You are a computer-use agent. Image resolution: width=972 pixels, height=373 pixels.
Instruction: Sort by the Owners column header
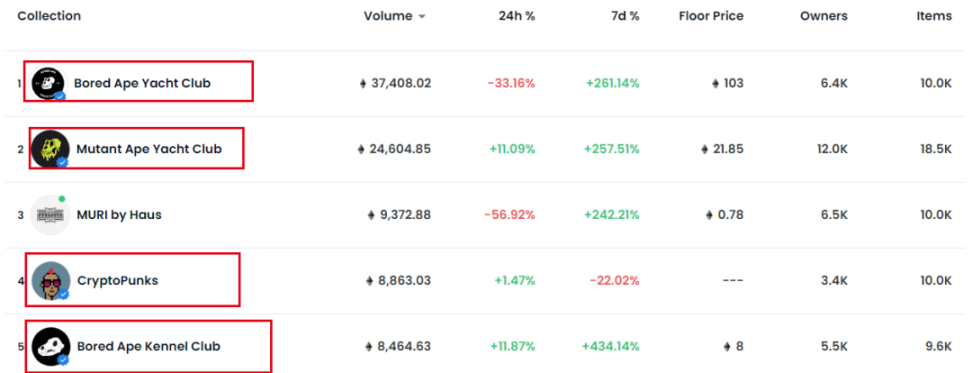[824, 16]
